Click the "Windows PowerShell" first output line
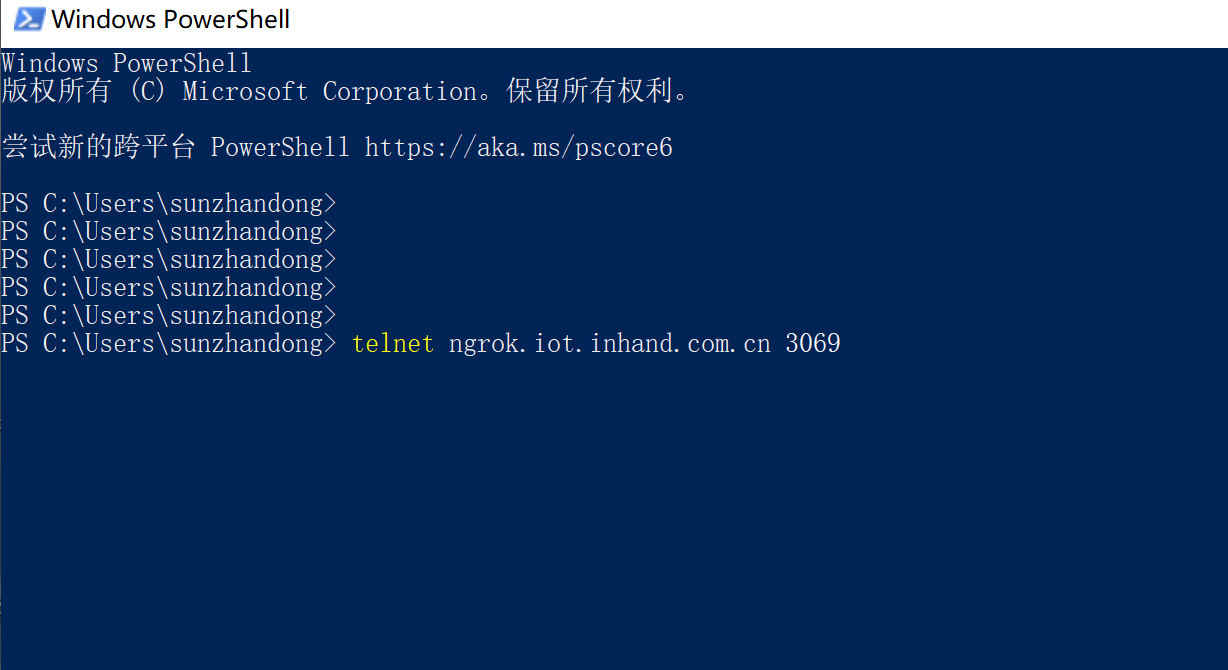 pyautogui.click(x=126, y=63)
